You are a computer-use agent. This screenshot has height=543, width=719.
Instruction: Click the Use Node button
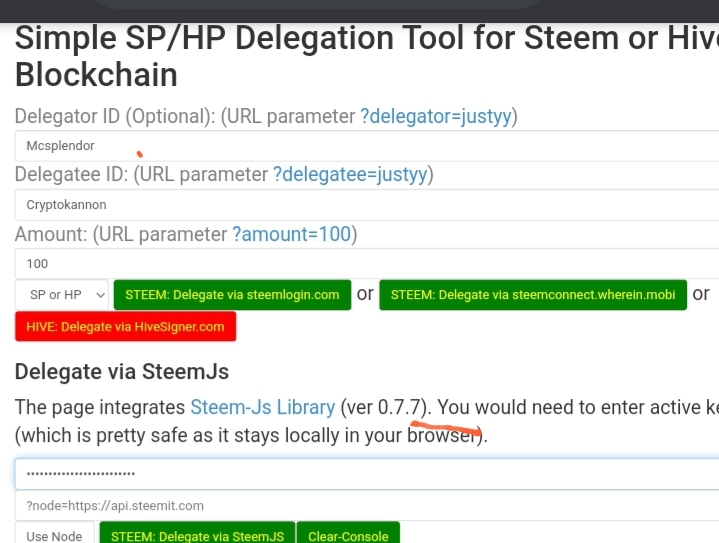54,533
